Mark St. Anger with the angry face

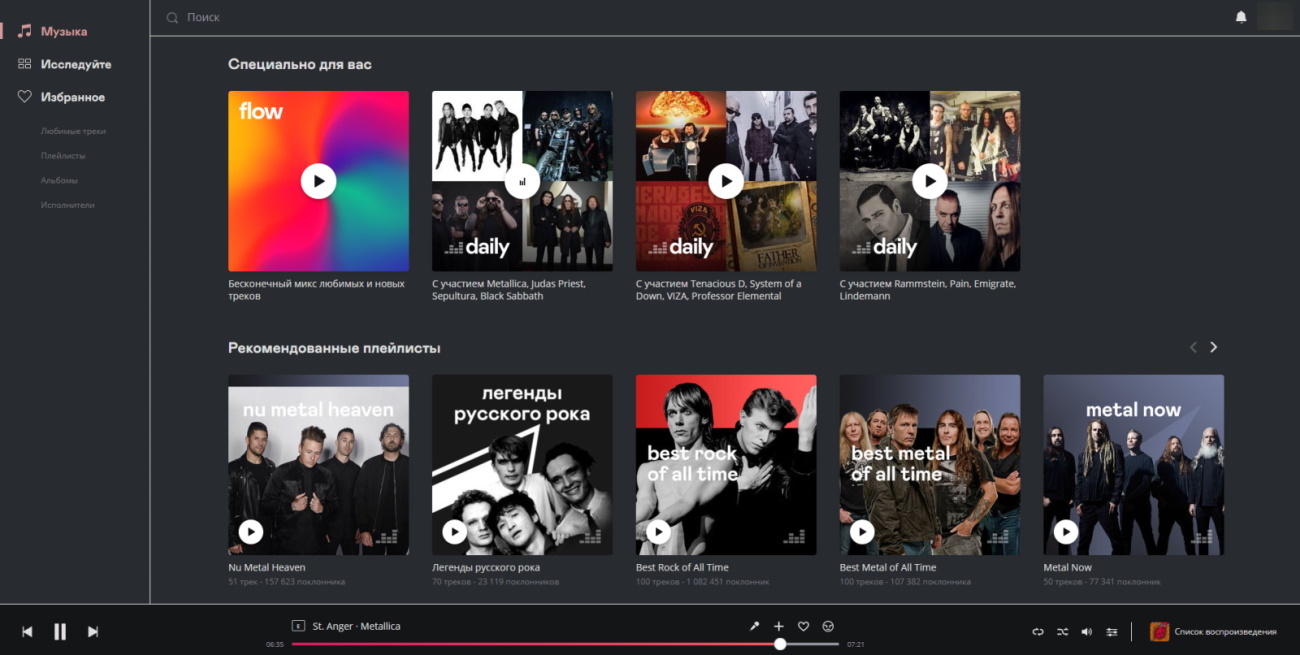coord(827,625)
